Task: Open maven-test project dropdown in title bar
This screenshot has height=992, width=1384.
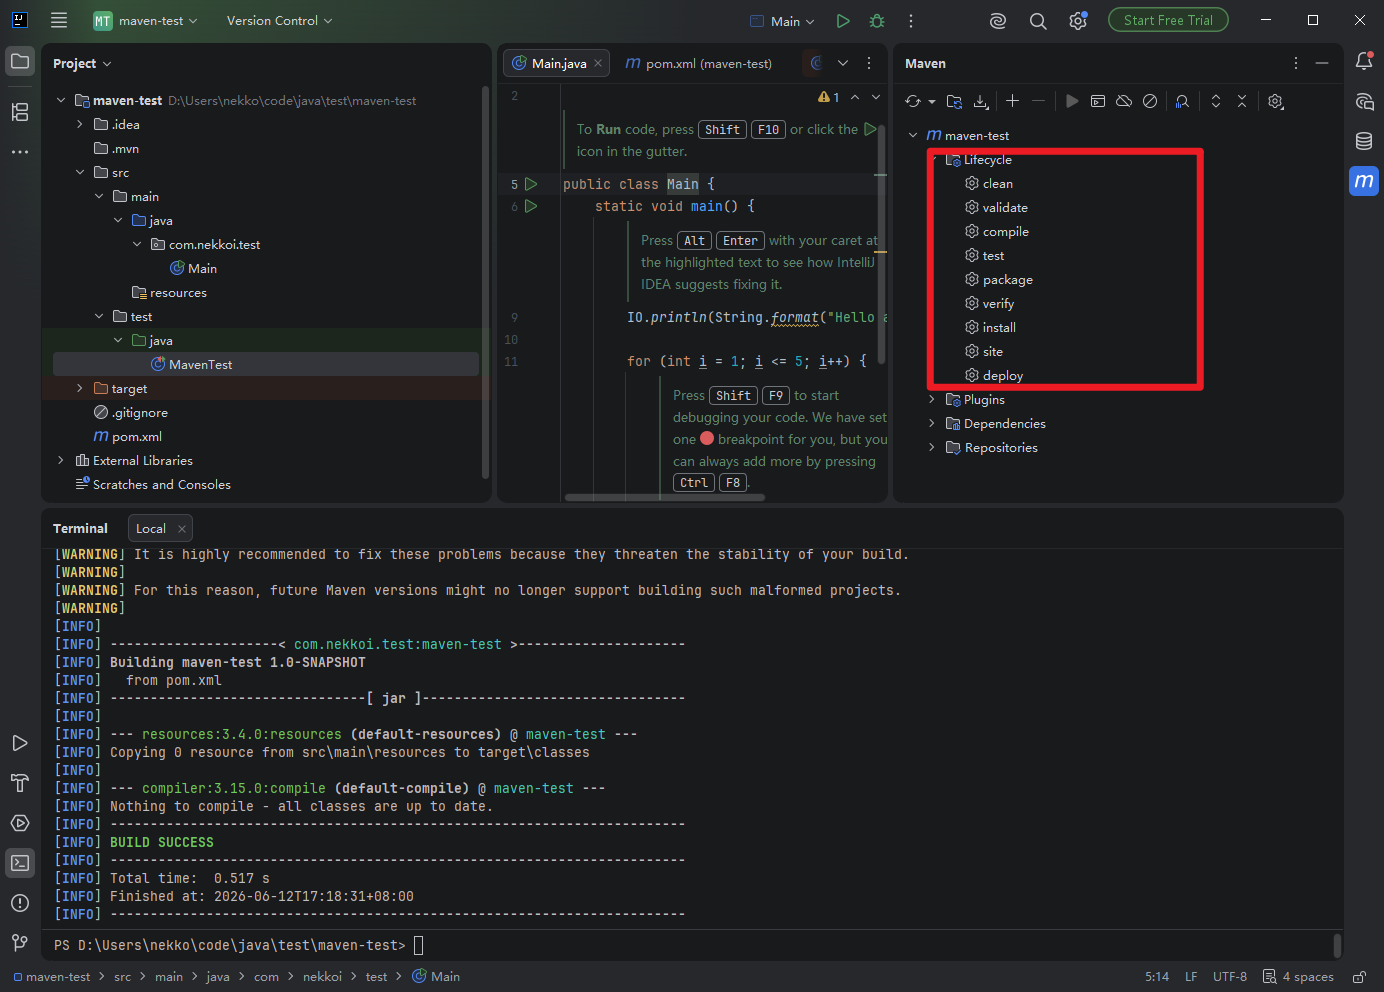Action: pos(146,21)
